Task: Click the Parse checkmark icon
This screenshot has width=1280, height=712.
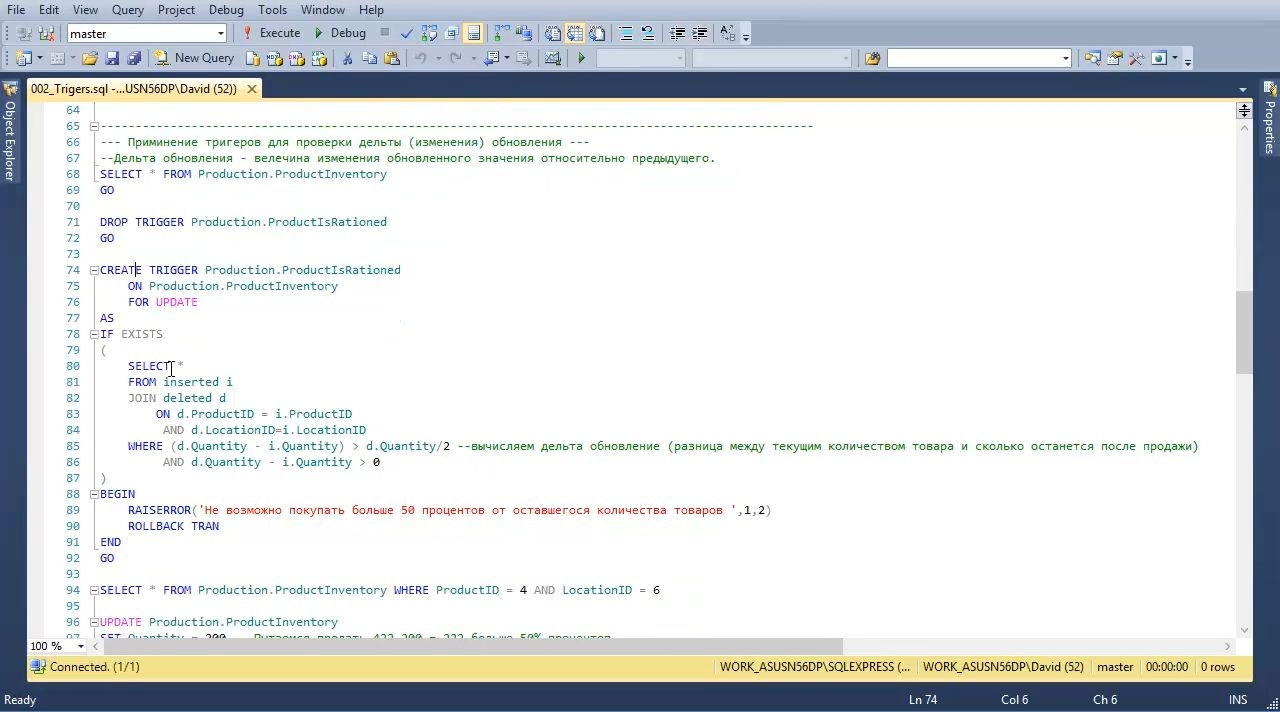Action: (x=407, y=34)
